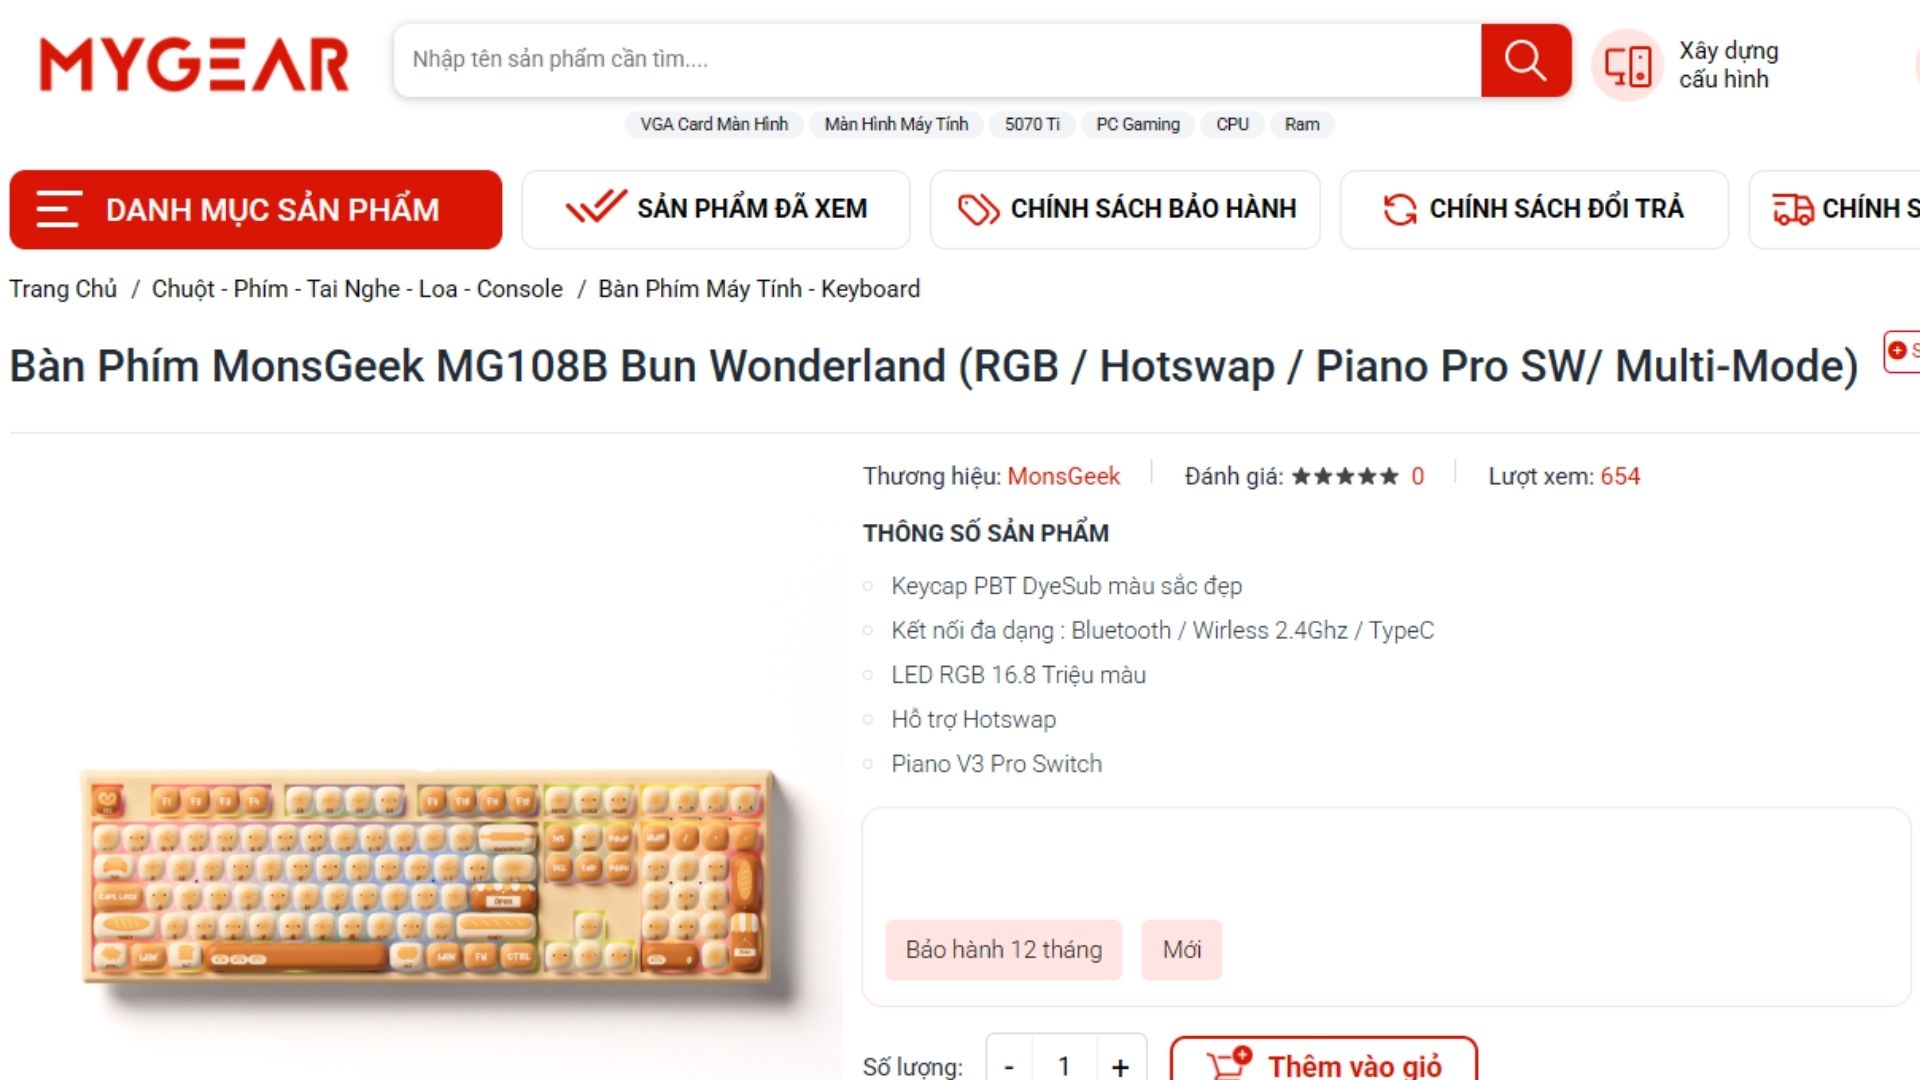Focus the product search input field
The image size is (1920, 1080).
point(937,60)
